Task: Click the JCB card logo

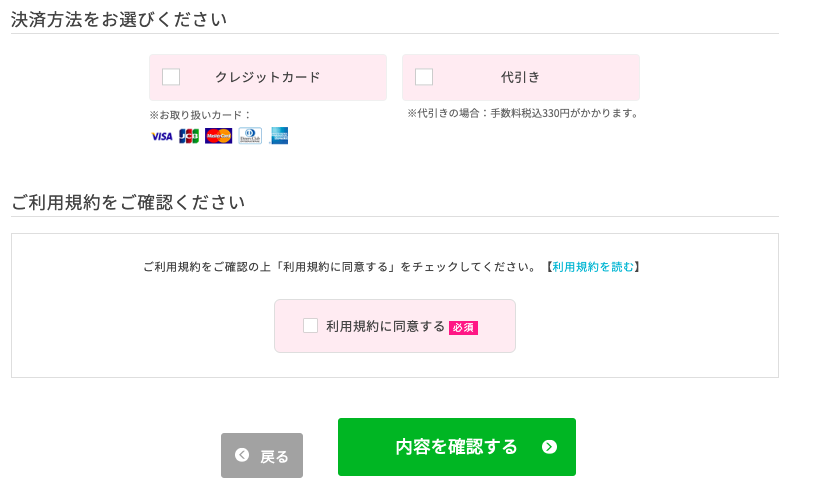Action: point(189,136)
